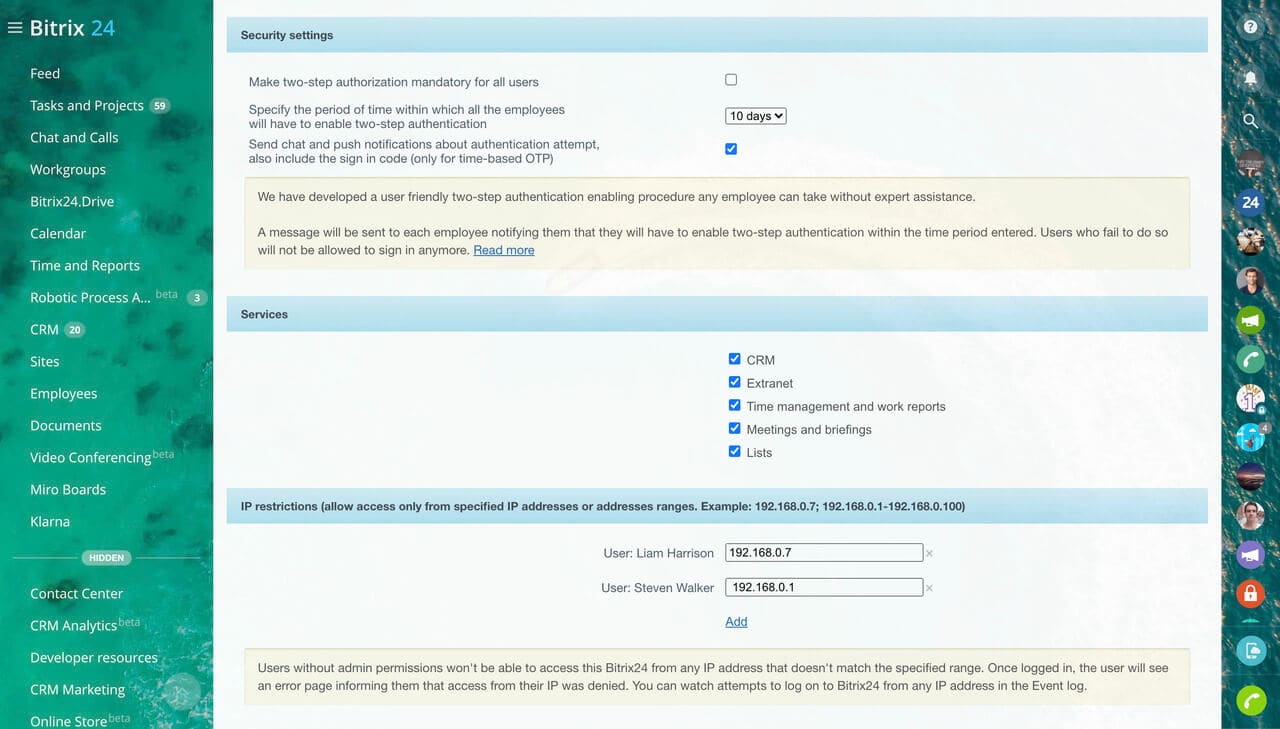Remove Liam Harrison's IP restriction with X
The width and height of the screenshot is (1280, 729).
point(929,554)
